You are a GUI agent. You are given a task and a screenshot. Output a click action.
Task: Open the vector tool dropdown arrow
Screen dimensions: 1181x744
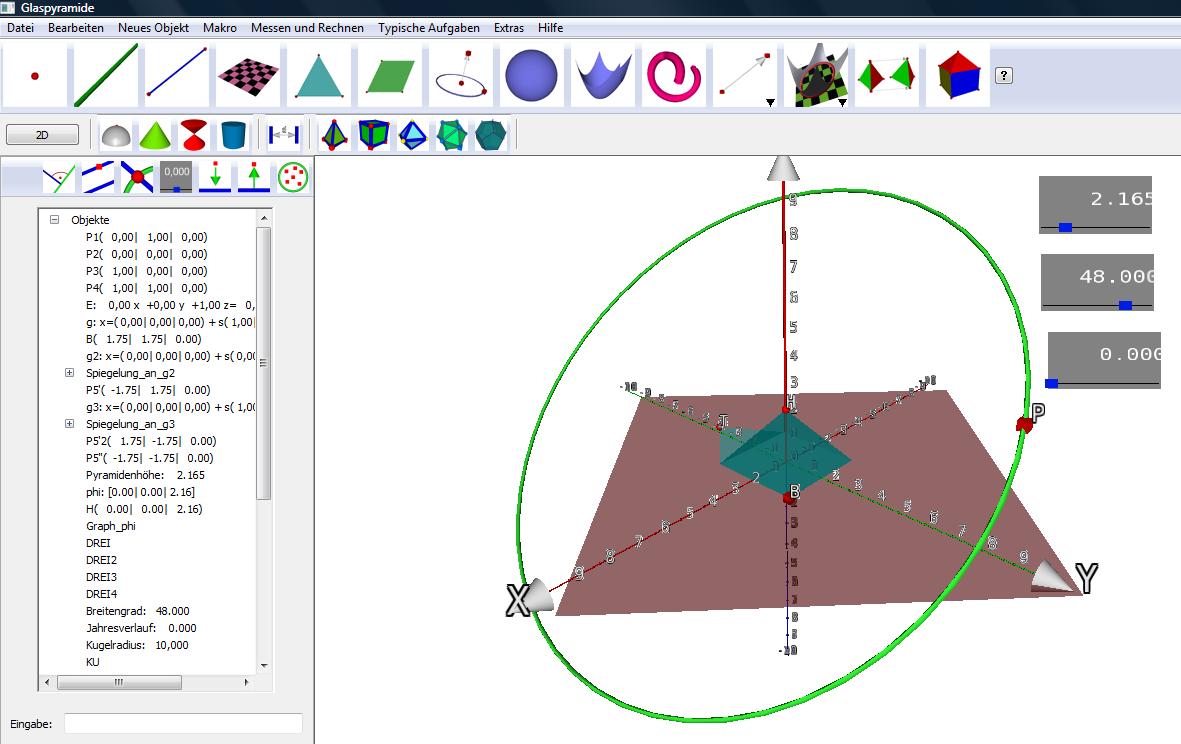pyautogui.click(x=769, y=102)
